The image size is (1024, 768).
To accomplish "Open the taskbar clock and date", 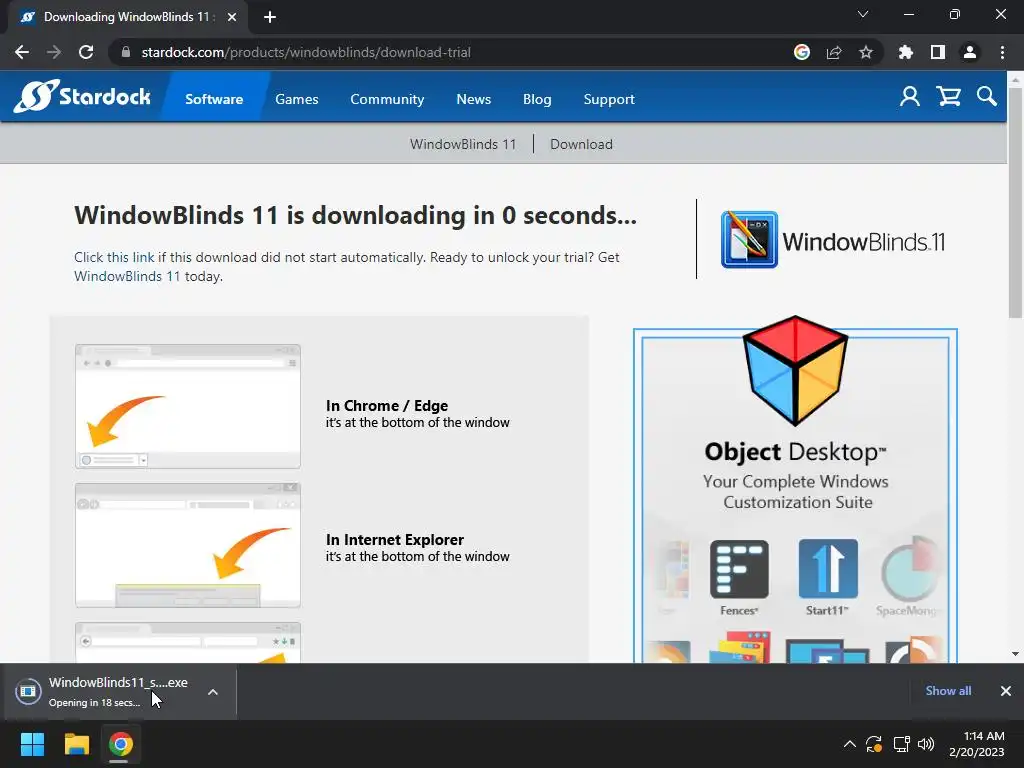I will [x=977, y=744].
